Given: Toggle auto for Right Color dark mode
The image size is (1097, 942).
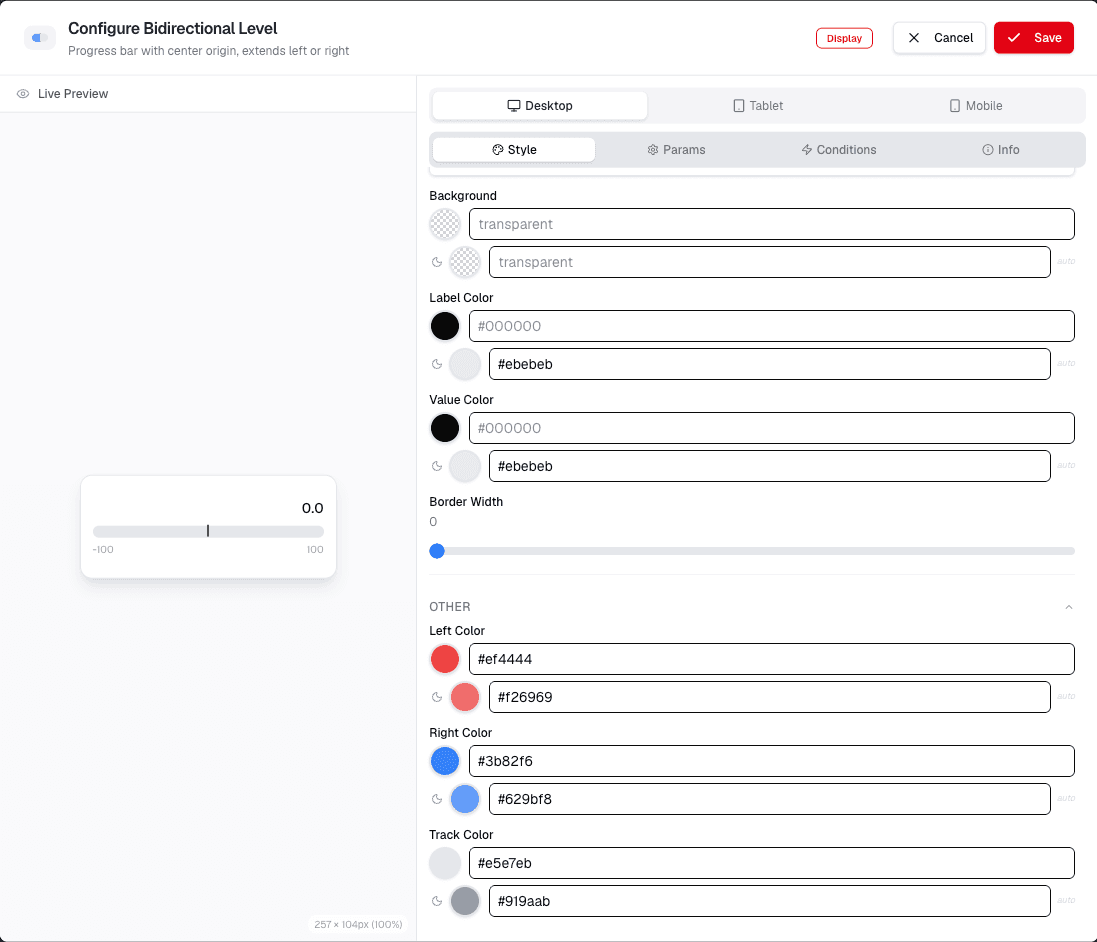Looking at the screenshot, I should coord(1066,799).
